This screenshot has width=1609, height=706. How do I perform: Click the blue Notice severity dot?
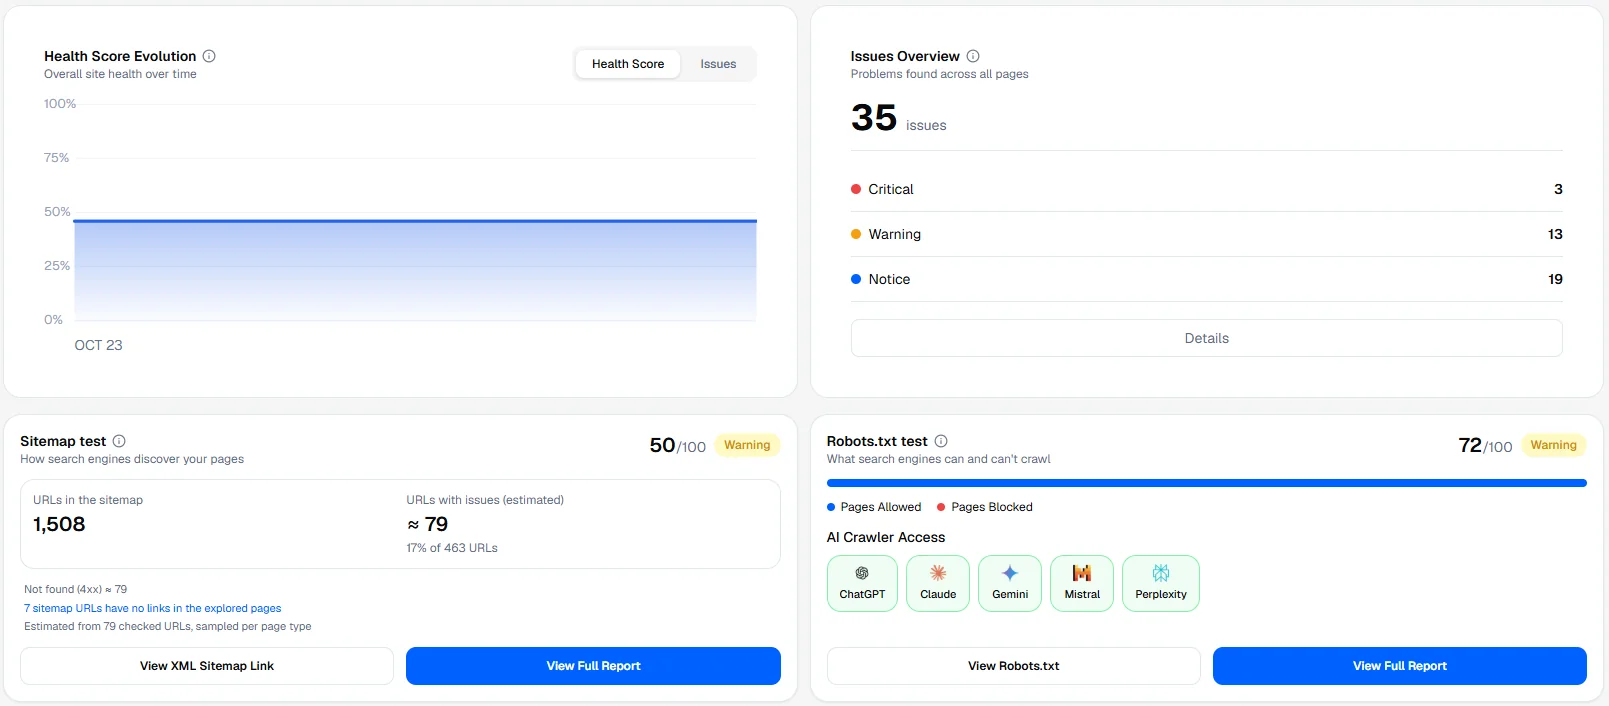(x=856, y=279)
